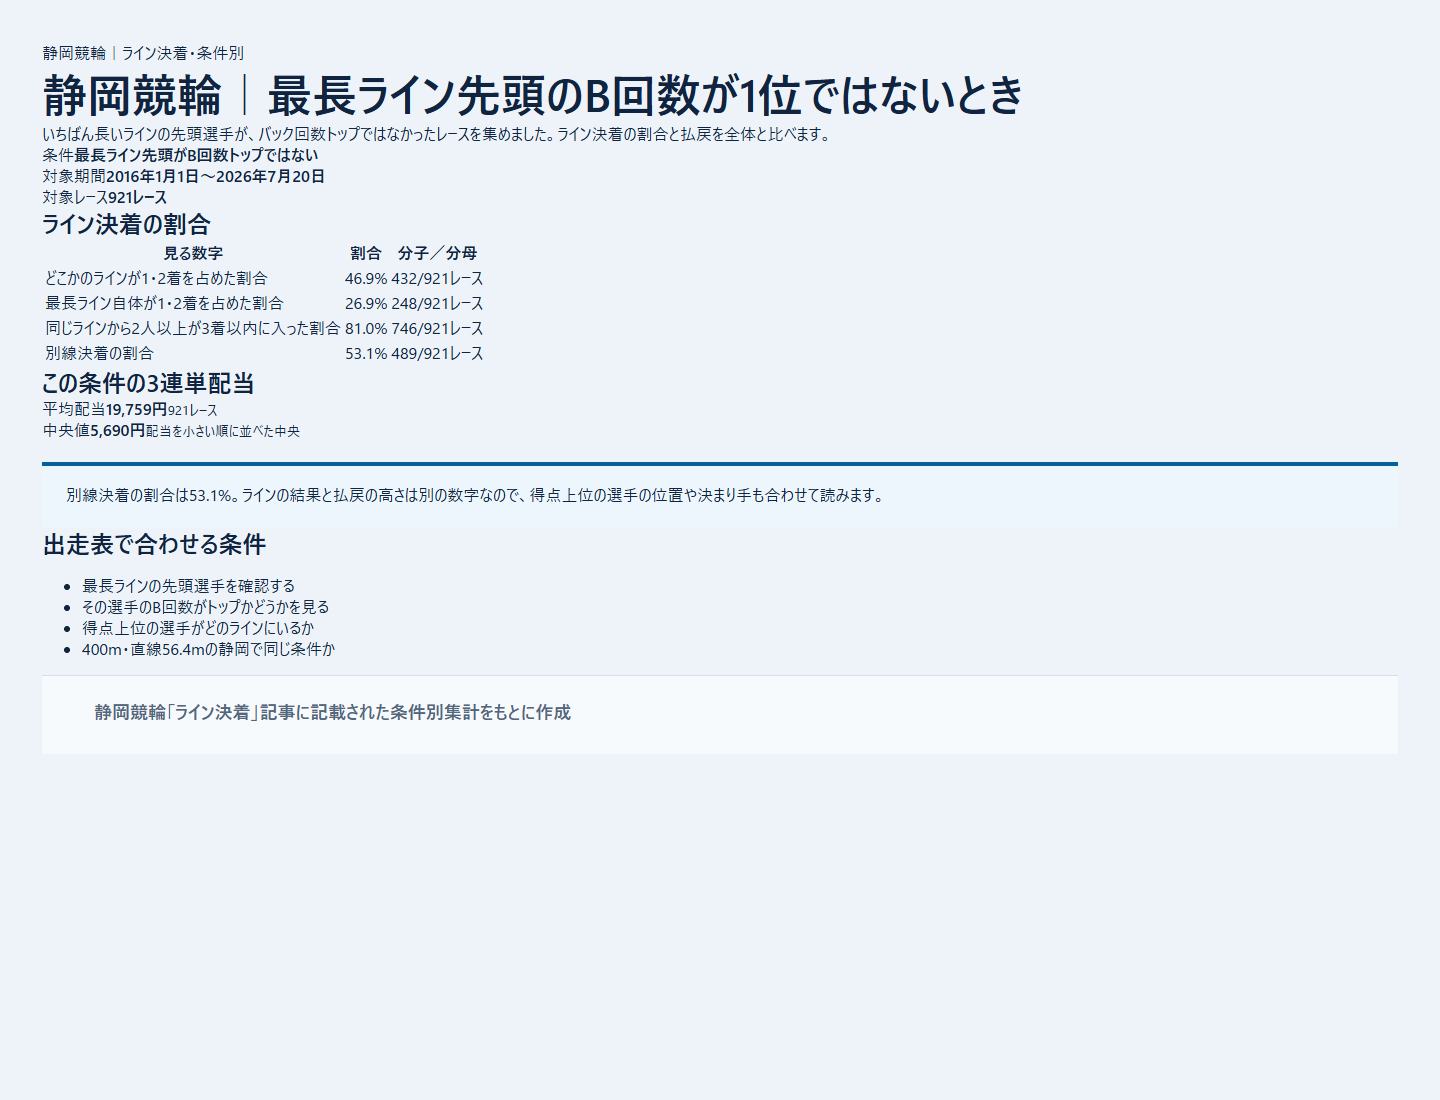This screenshot has height=1100, width=1440.
Task: Click the row label 同じラインから2人以上が3着以内に入った割合
Action: pos(192,328)
